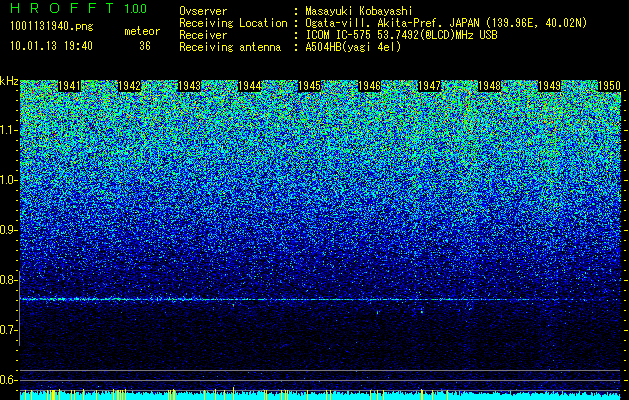Click the HROFFT 1.00 title text
This screenshot has width=629, height=400.
(79, 8)
